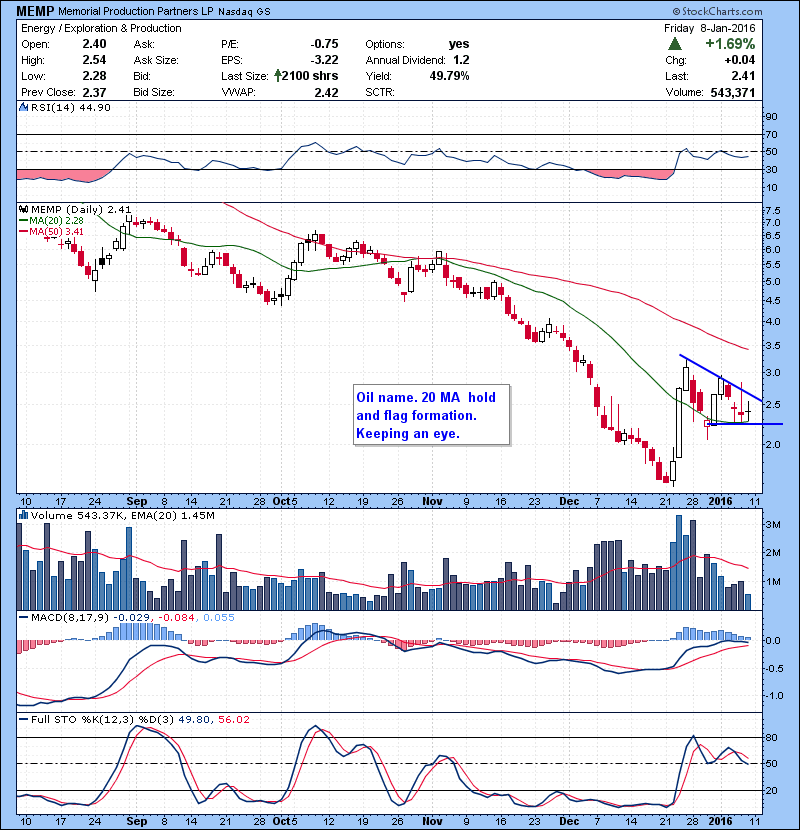
Task: Click the VWAP value 2.42
Action: coord(326,92)
